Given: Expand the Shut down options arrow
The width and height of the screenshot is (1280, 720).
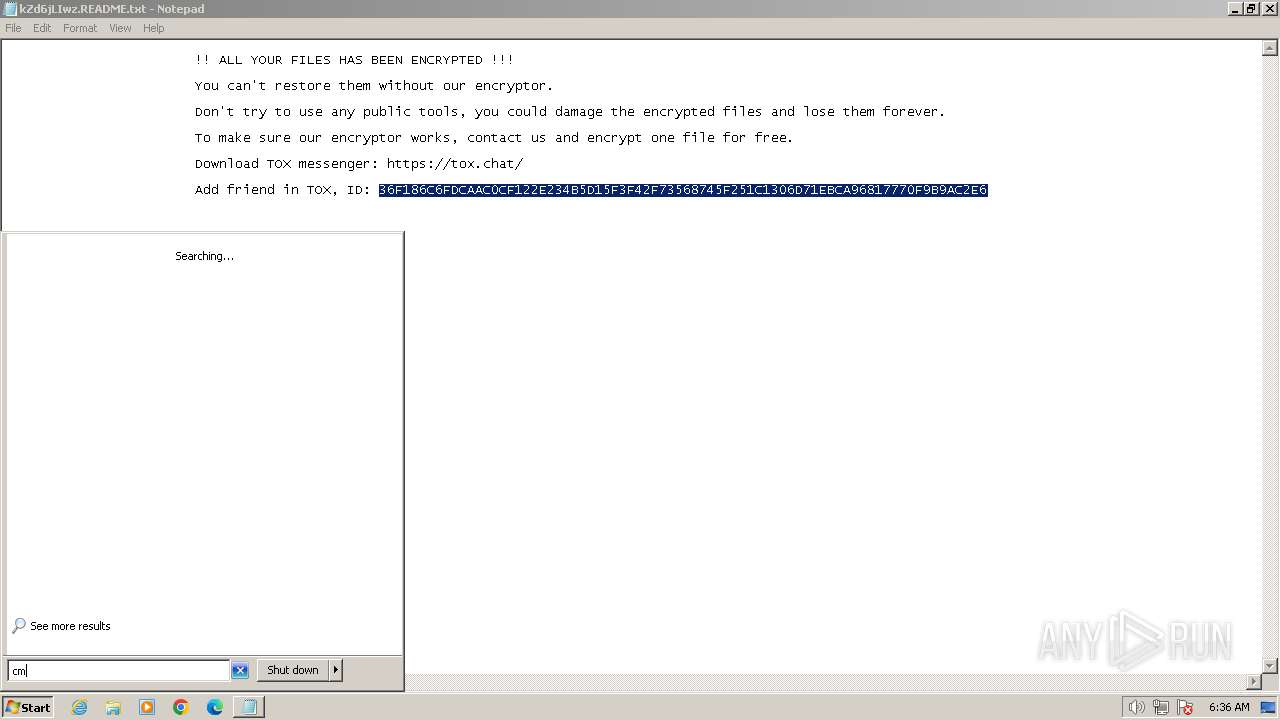Looking at the screenshot, I should tap(336, 670).
